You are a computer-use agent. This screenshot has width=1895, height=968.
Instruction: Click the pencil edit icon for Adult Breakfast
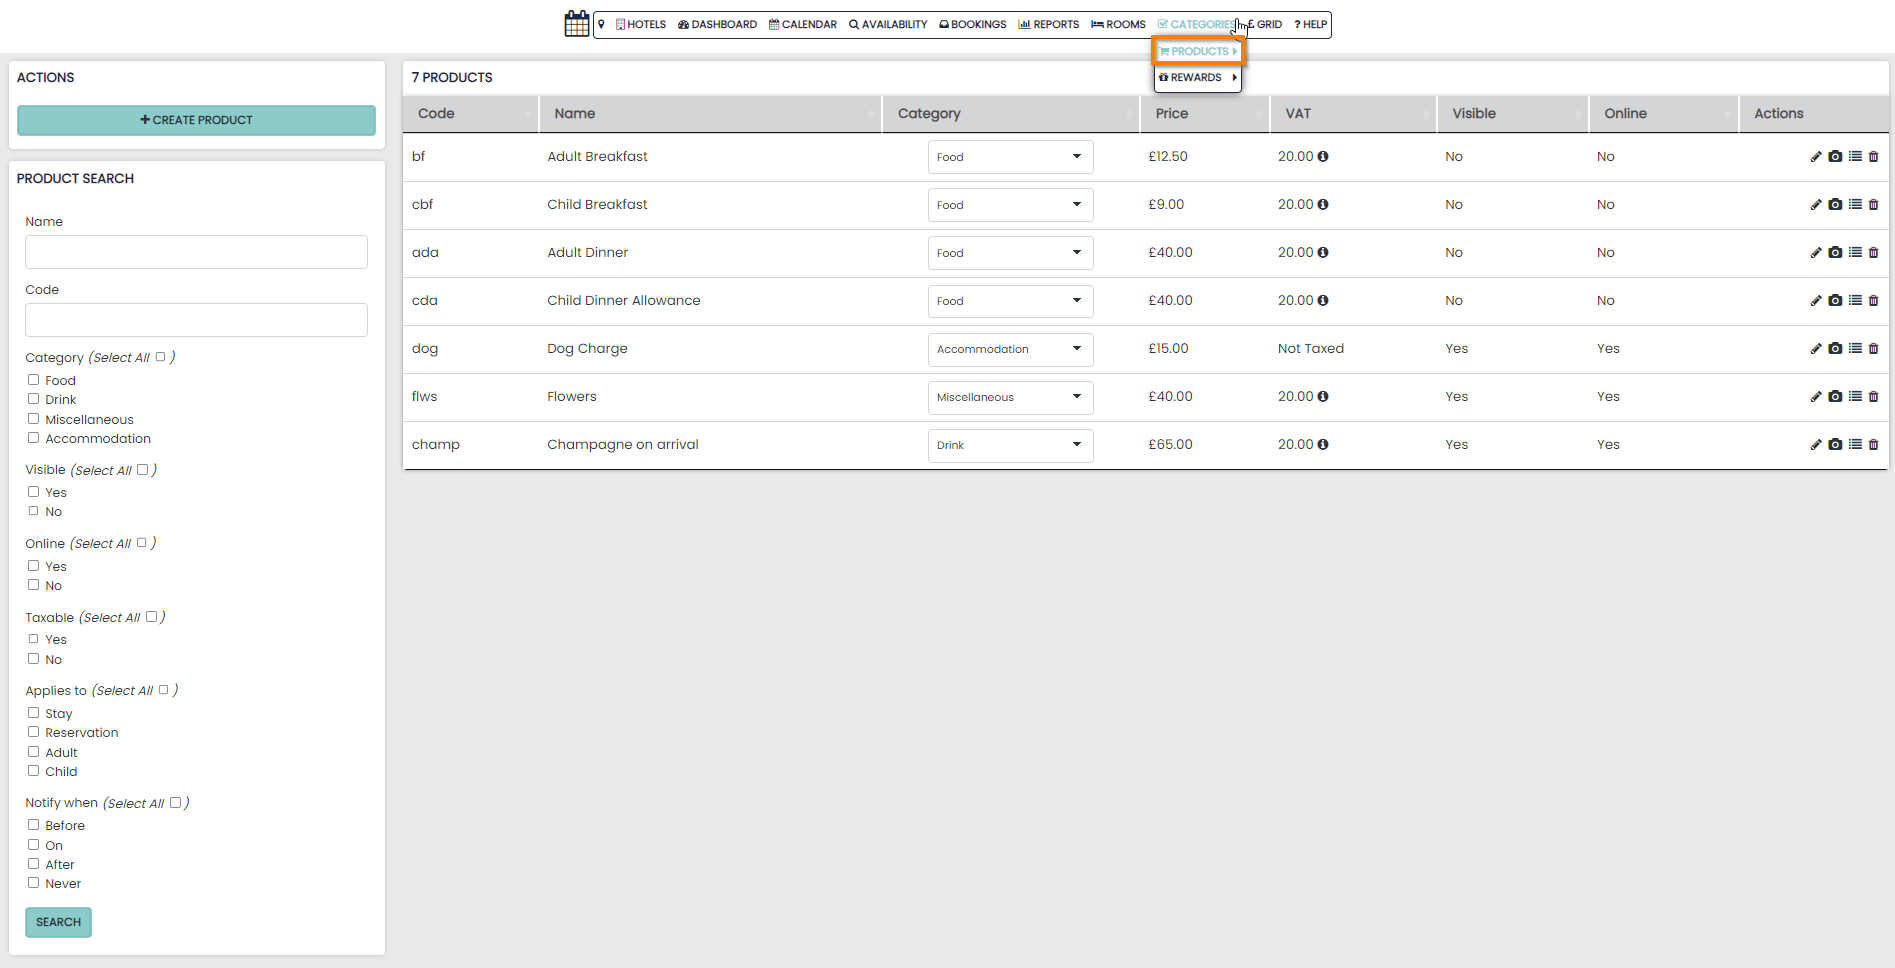point(1815,157)
